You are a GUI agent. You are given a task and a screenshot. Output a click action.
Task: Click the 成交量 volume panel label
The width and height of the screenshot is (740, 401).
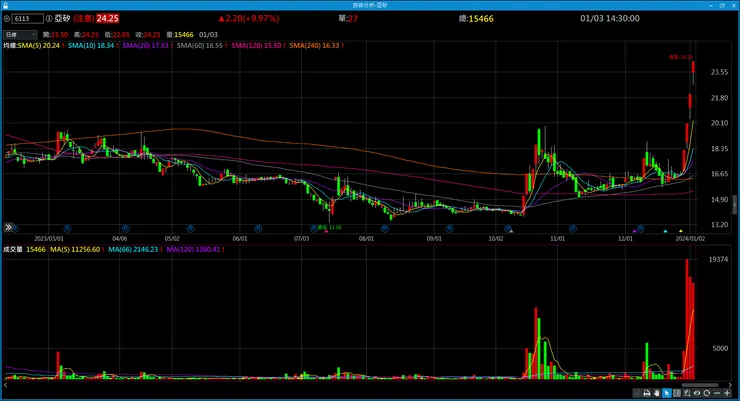13,250
